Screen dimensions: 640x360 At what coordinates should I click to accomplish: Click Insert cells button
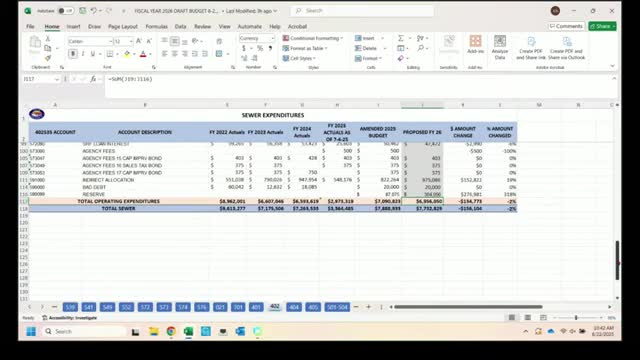click(364, 38)
